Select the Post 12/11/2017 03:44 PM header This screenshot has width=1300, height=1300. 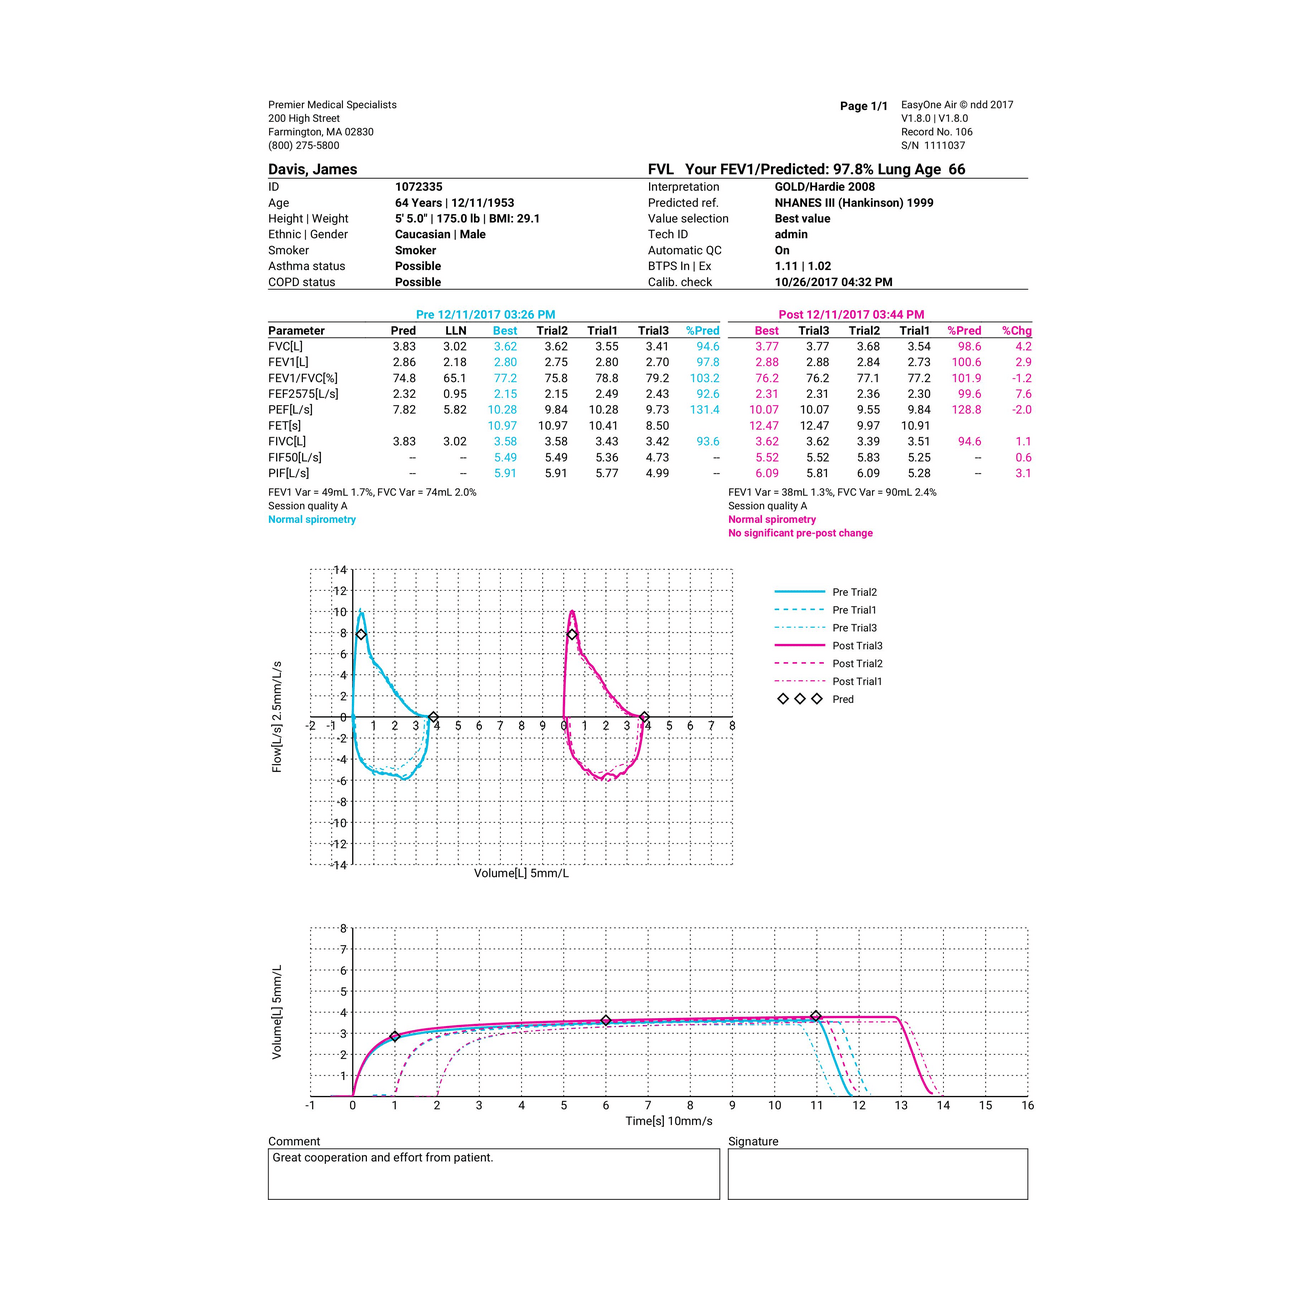[x=851, y=314]
